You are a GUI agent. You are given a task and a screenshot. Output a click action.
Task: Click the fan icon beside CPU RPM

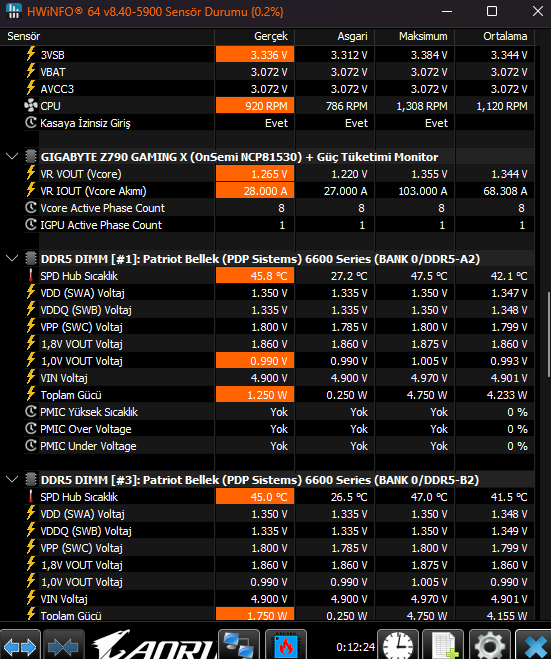coord(31,105)
